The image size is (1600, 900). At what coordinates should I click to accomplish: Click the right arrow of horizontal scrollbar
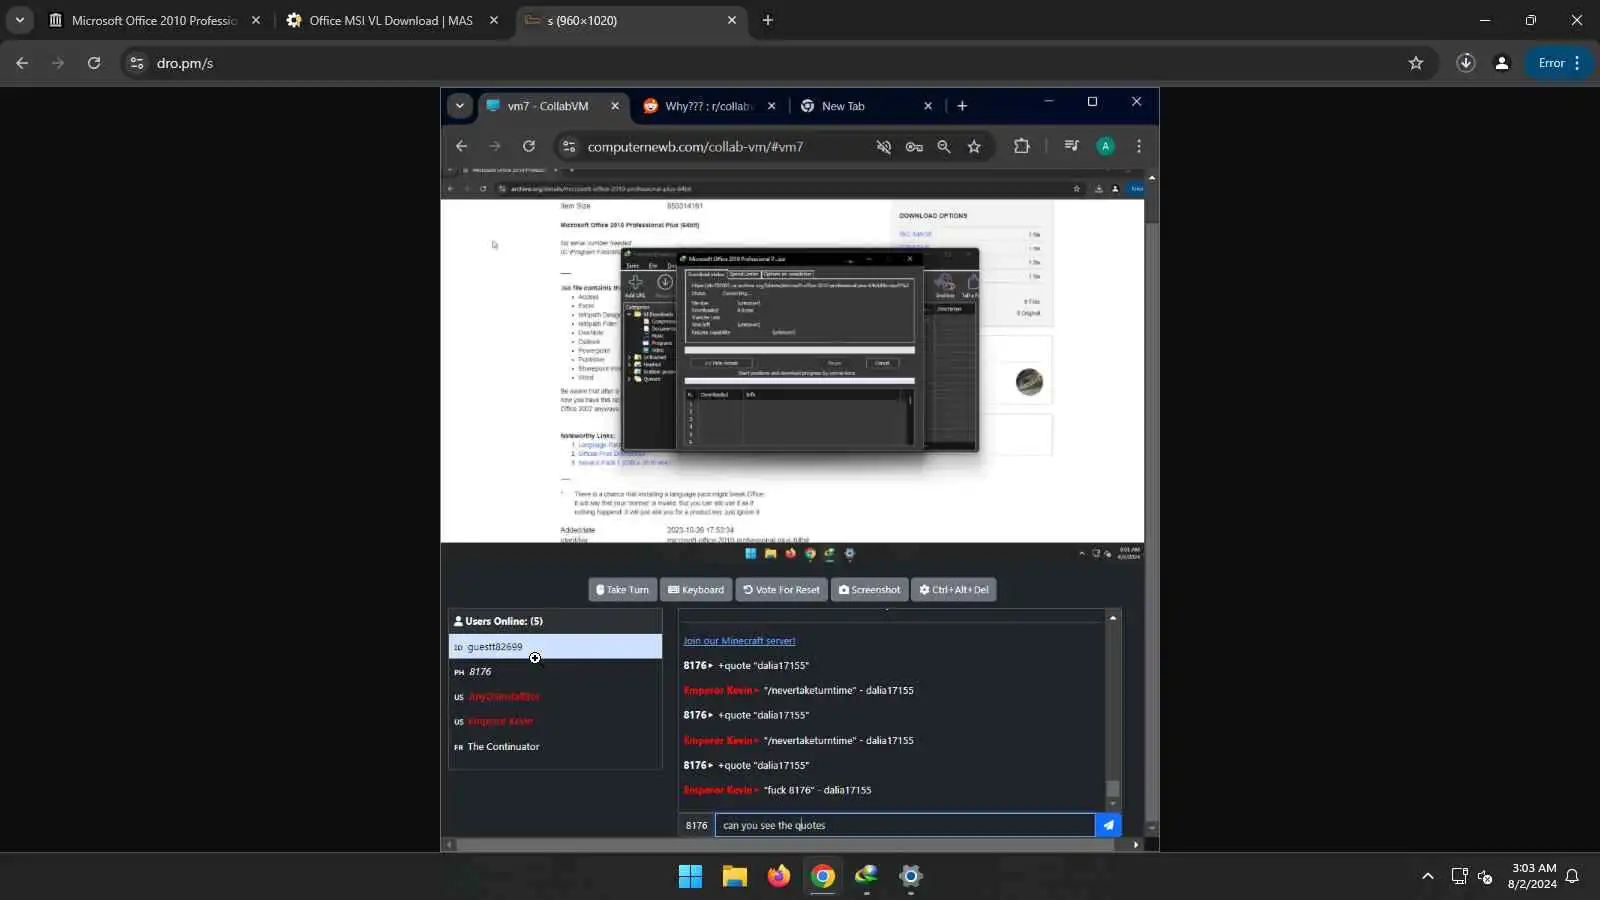point(1135,845)
